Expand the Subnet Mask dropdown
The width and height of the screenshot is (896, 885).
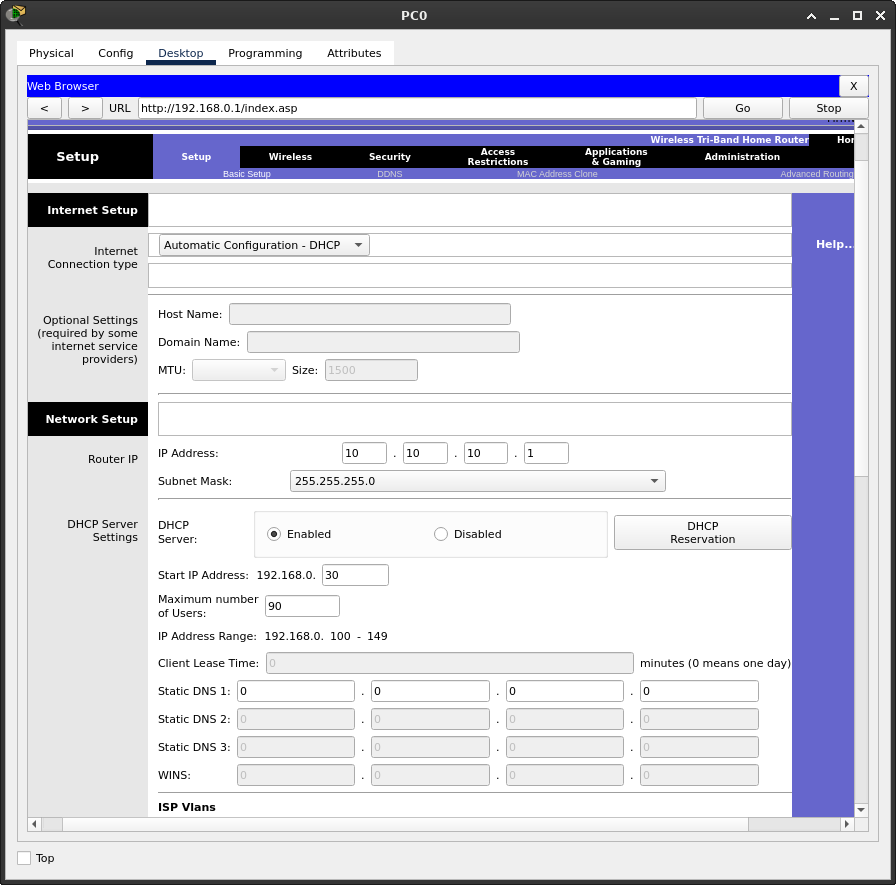(477, 481)
